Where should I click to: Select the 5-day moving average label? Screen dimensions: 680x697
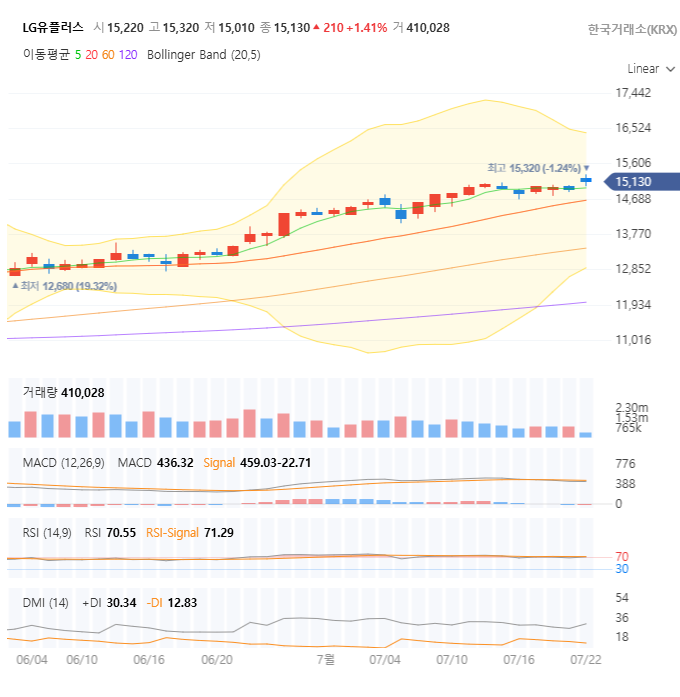coord(78,55)
